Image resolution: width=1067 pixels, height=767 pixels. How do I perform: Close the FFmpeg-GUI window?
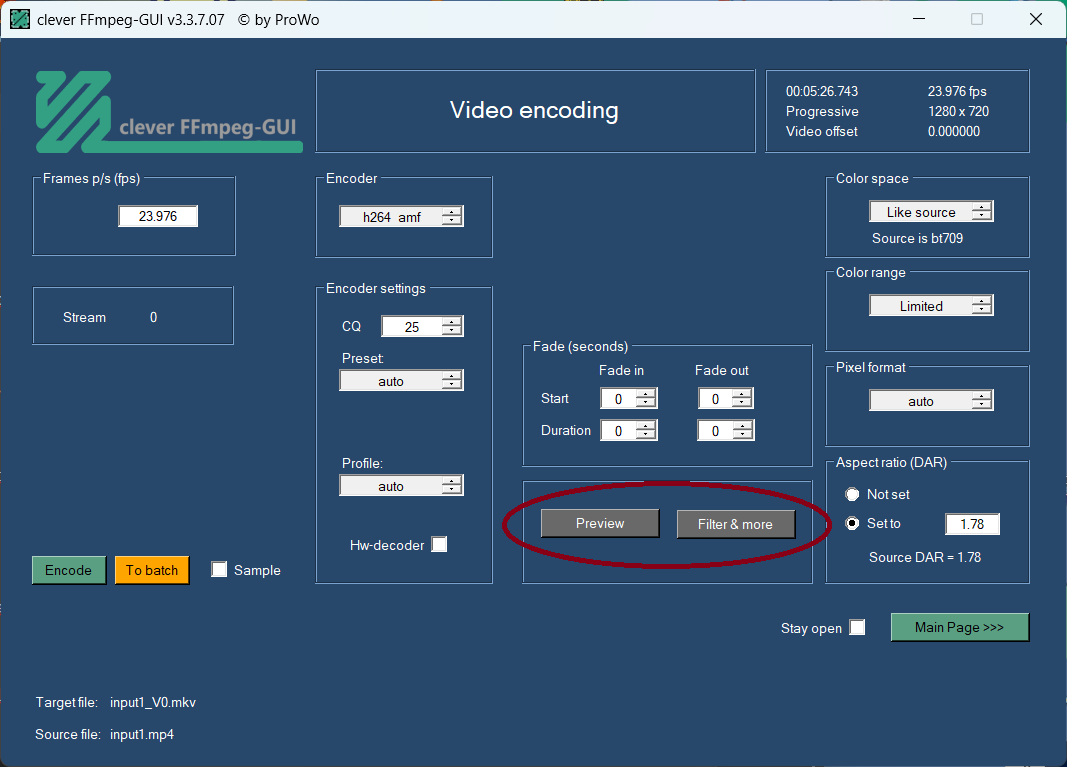(x=1036, y=19)
